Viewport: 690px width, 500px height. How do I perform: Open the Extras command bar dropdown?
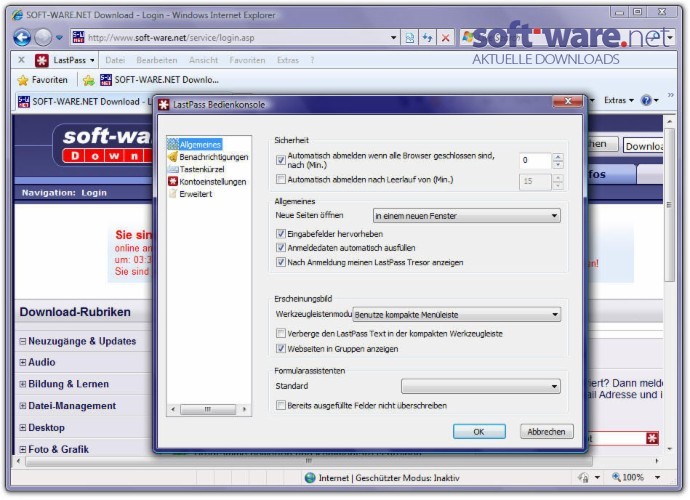tap(619, 100)
